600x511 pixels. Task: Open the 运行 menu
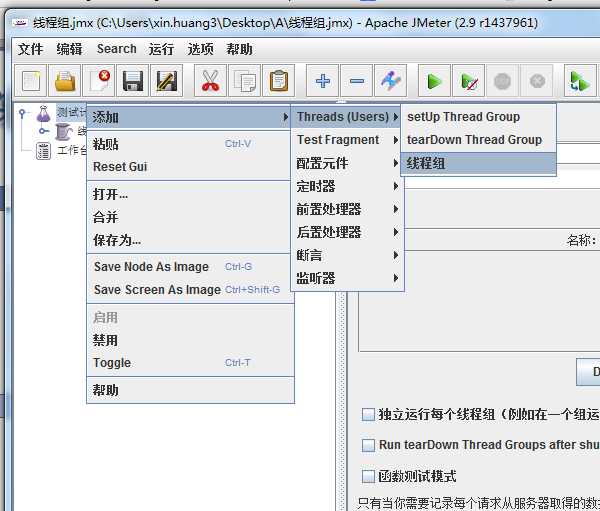[161, 49]
